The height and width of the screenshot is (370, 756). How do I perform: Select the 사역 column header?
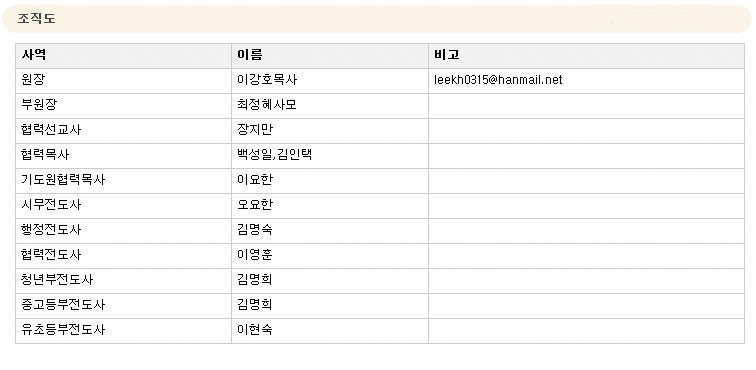(x=34, y=55)
